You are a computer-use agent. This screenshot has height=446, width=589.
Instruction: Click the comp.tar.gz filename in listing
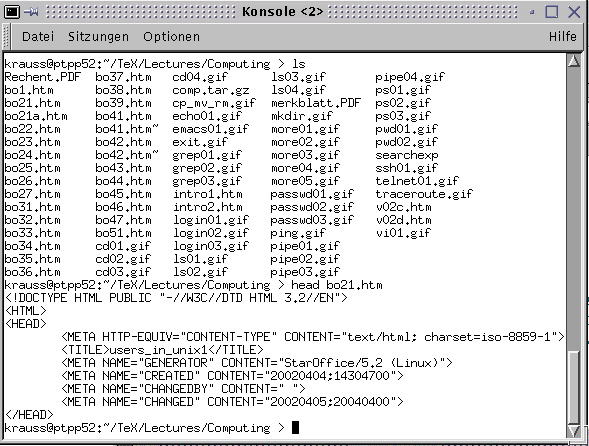(x=211, y=90)
